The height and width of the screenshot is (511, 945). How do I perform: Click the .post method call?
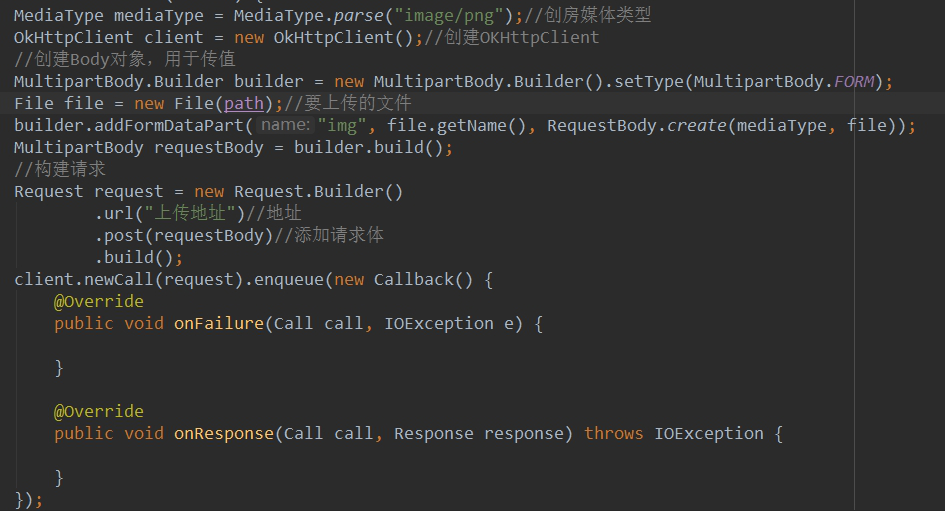coord(119,236)
